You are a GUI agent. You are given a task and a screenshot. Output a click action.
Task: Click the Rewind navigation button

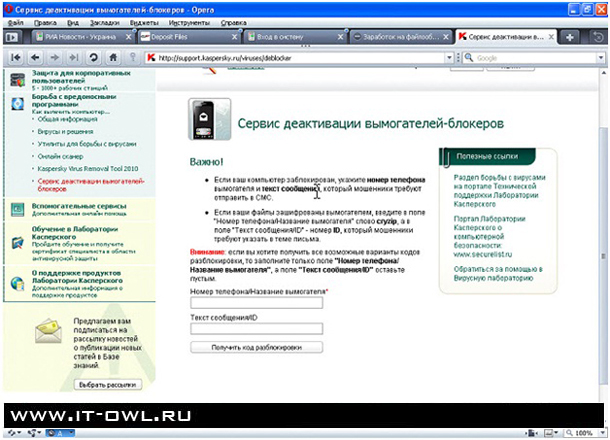click(x=16, y=58)
